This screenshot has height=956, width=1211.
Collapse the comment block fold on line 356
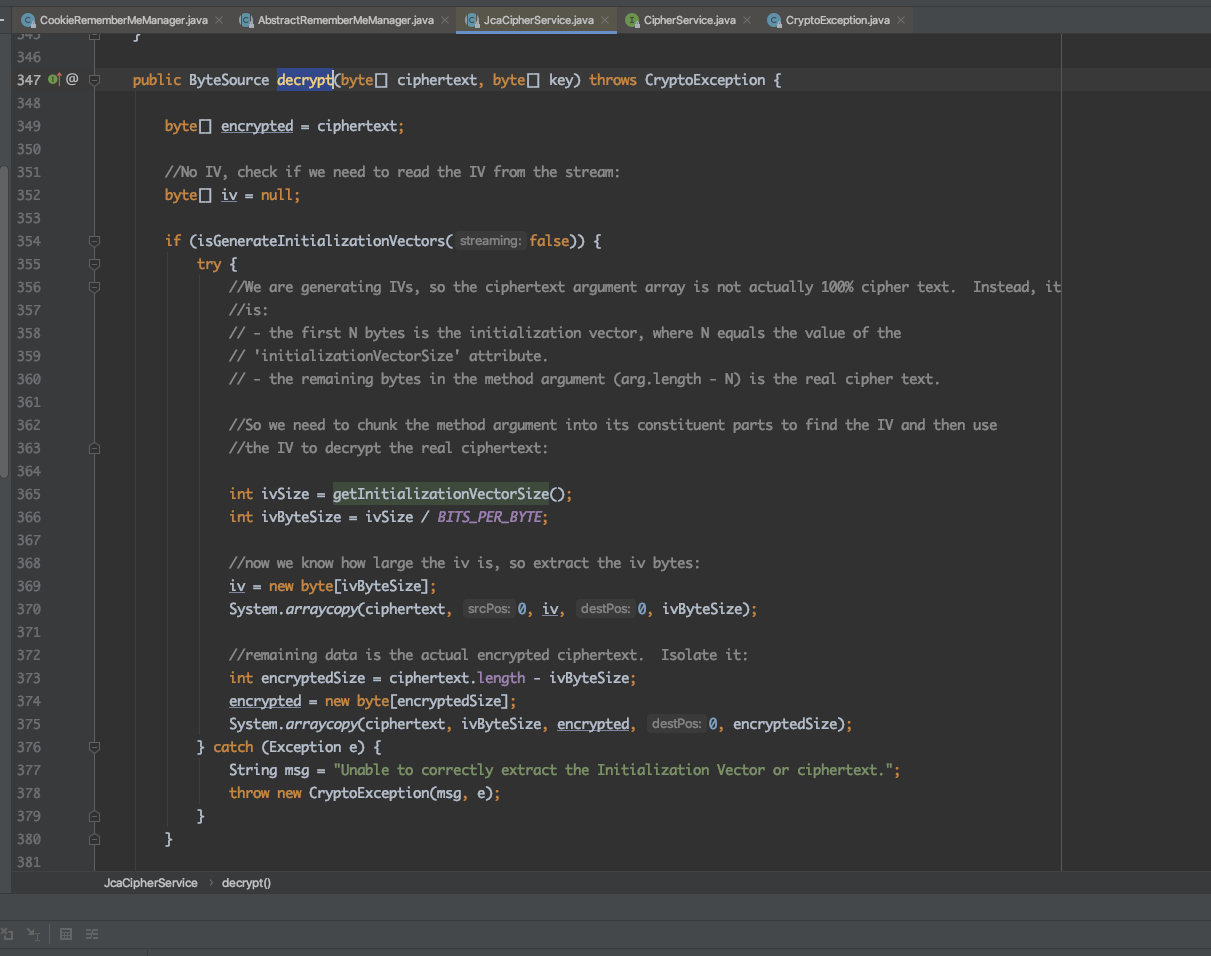tap(94, 287)
